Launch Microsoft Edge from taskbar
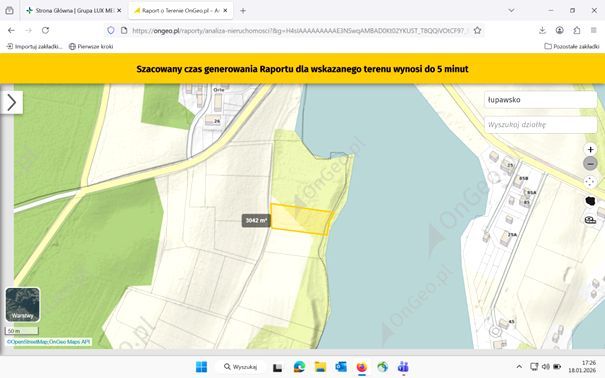This screenshot has height=378, width=605. 299,367
